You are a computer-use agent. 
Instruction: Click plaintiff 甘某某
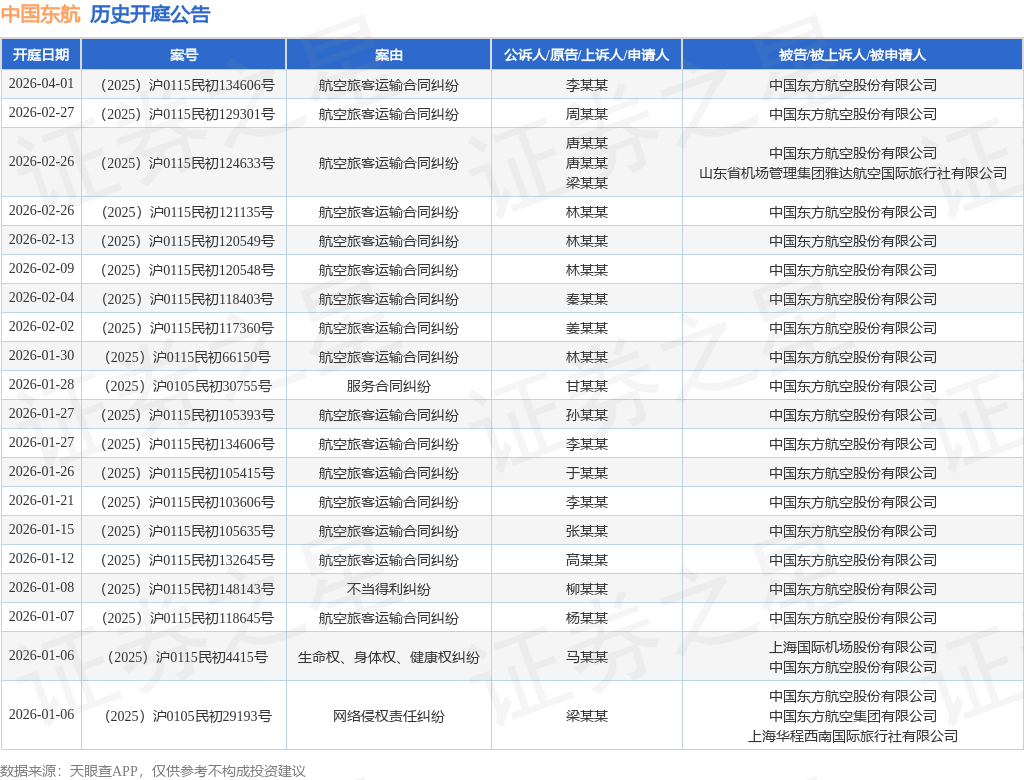coord(586,387)
